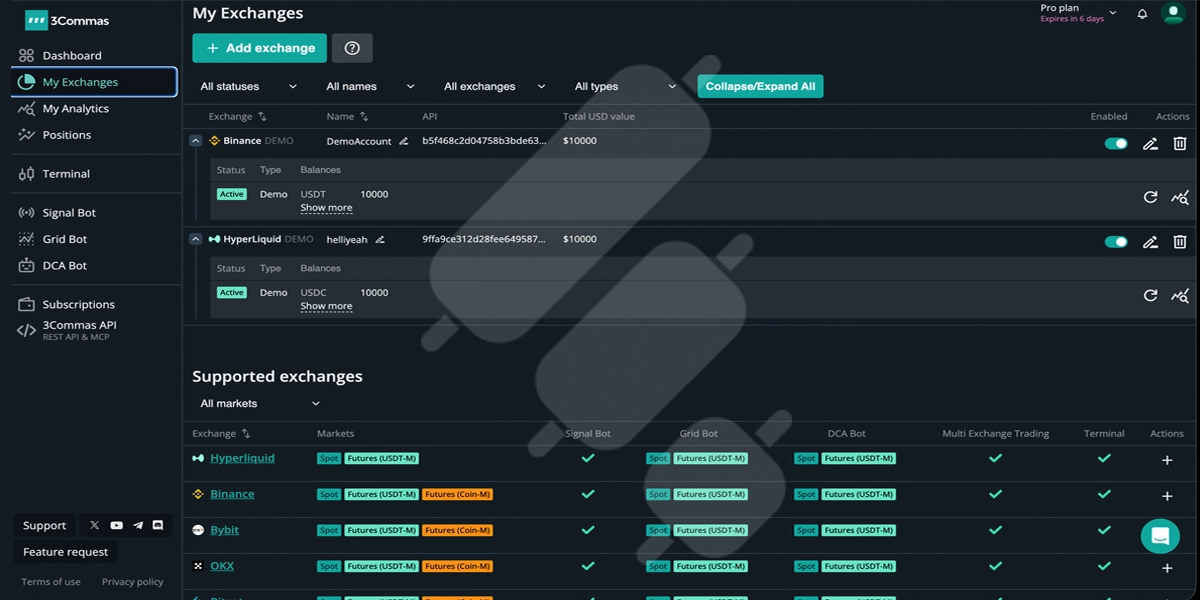Open analytics icon for the HyperLiquid account
This screenshot has height=600, width=1200.
point(1180,296)
